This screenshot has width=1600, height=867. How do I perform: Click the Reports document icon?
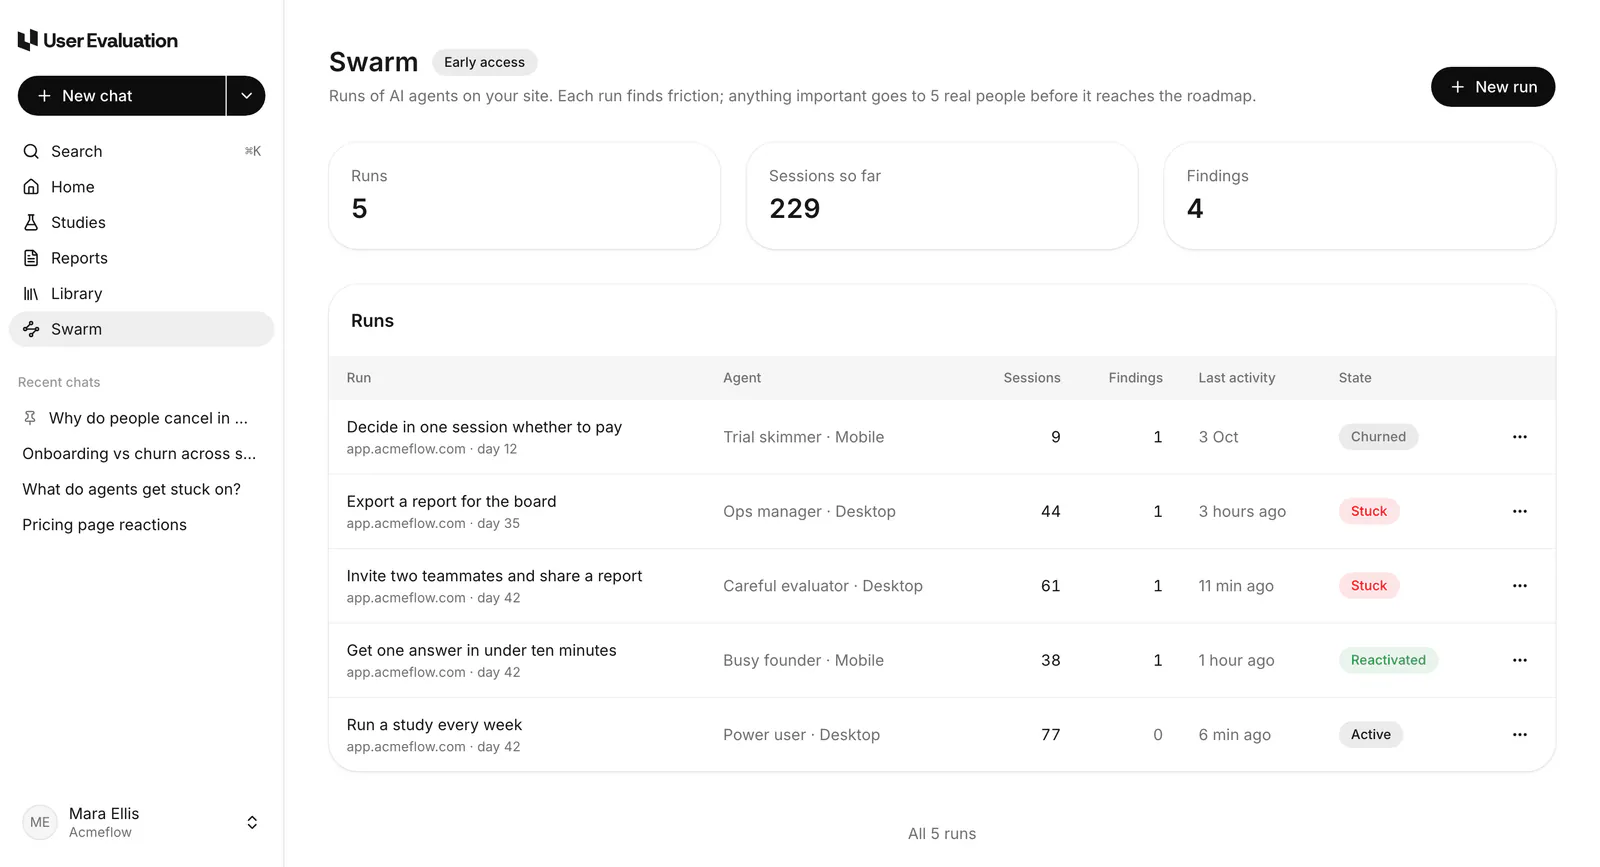coord(31,258)
